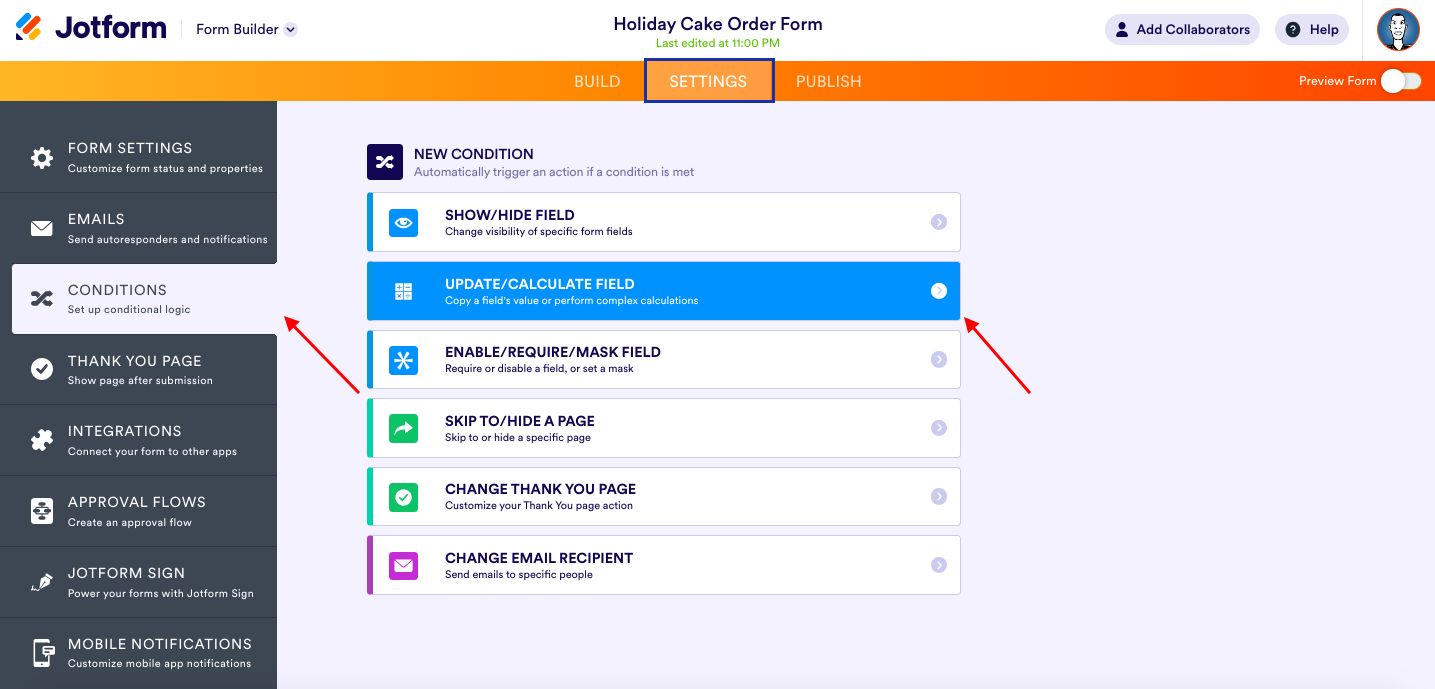This screenshot has width=1435, height=689.
Task: Expand the Show/Hide Field arrow
Action: click(x=938, y=222)
